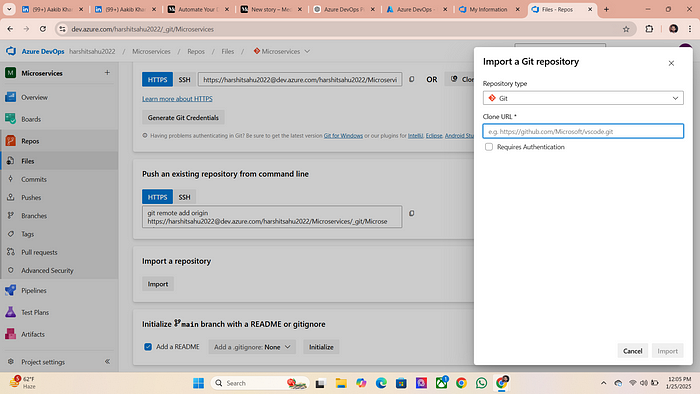
Task: Click the HTTPS clone URL text field
Action: point(300,79)
